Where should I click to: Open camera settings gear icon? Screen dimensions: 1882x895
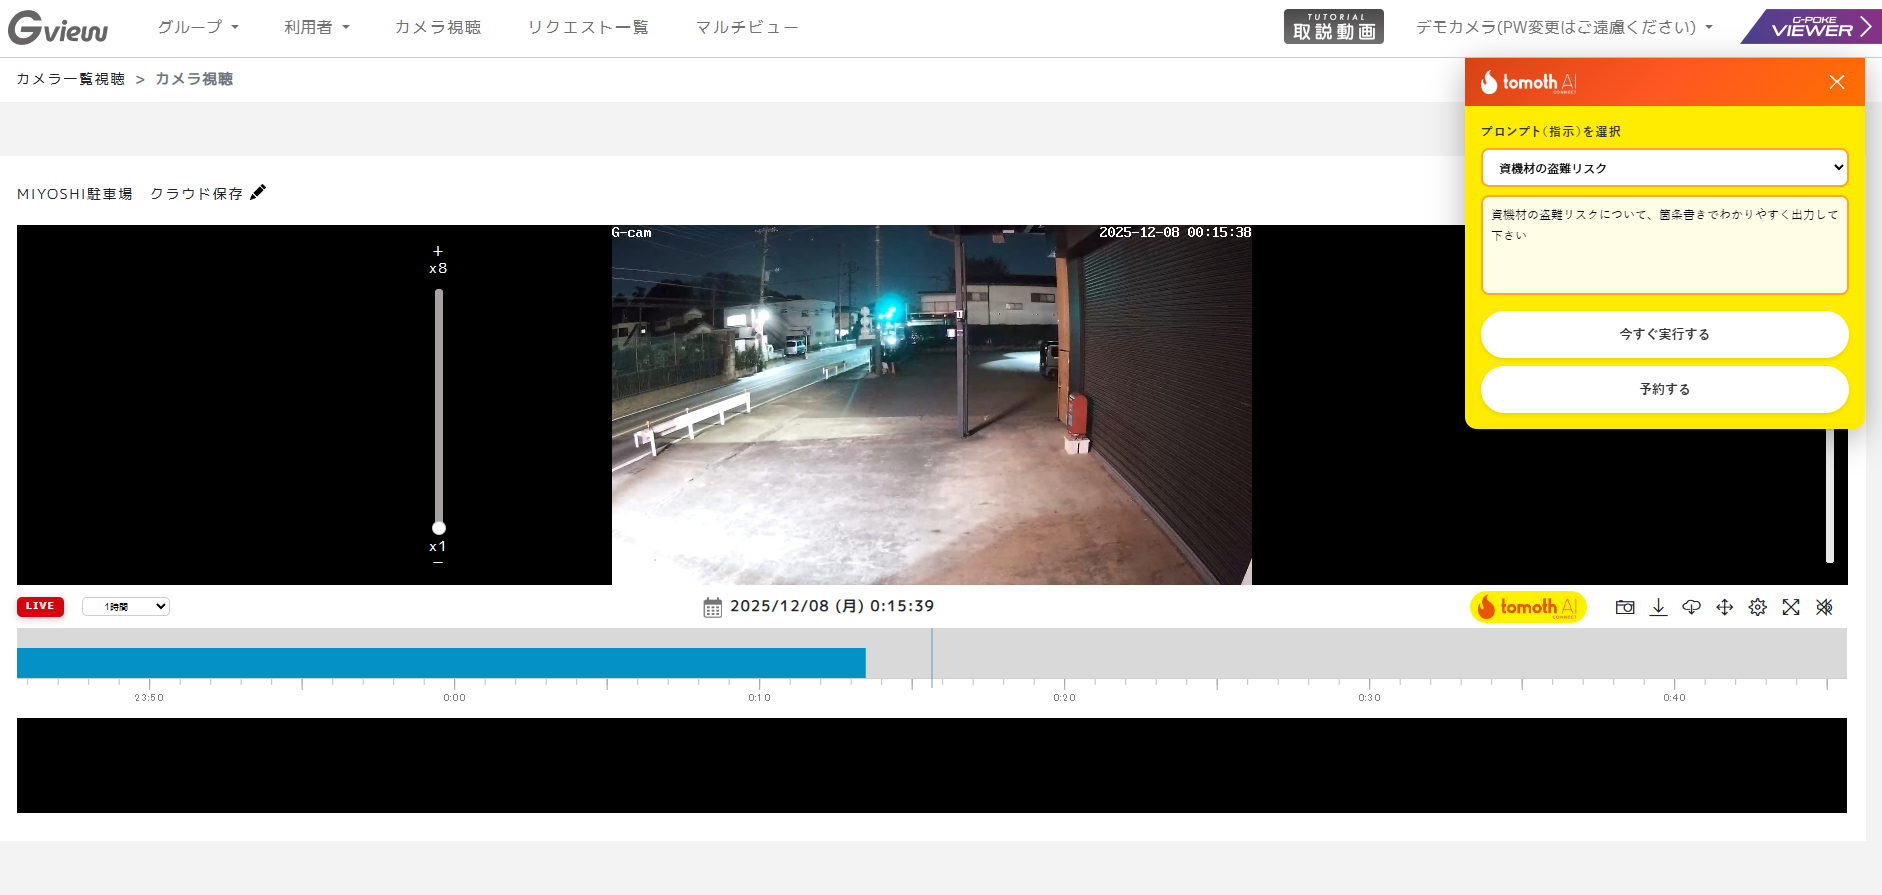(x=1757, y=607)
